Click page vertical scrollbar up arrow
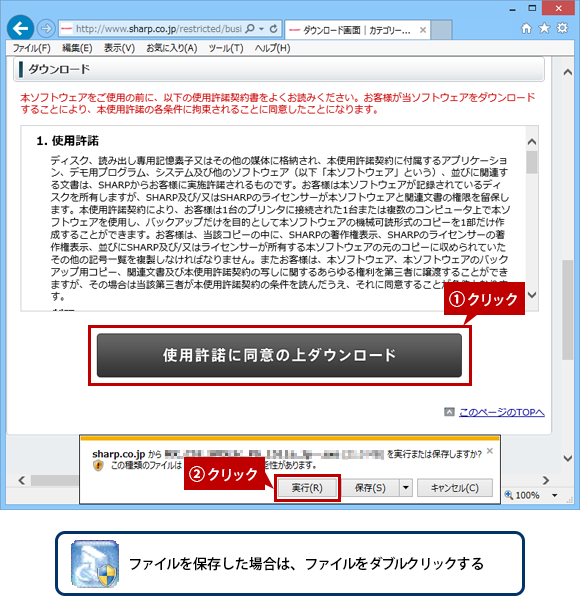This screenshot has width=580, height=600. [568, 72]
